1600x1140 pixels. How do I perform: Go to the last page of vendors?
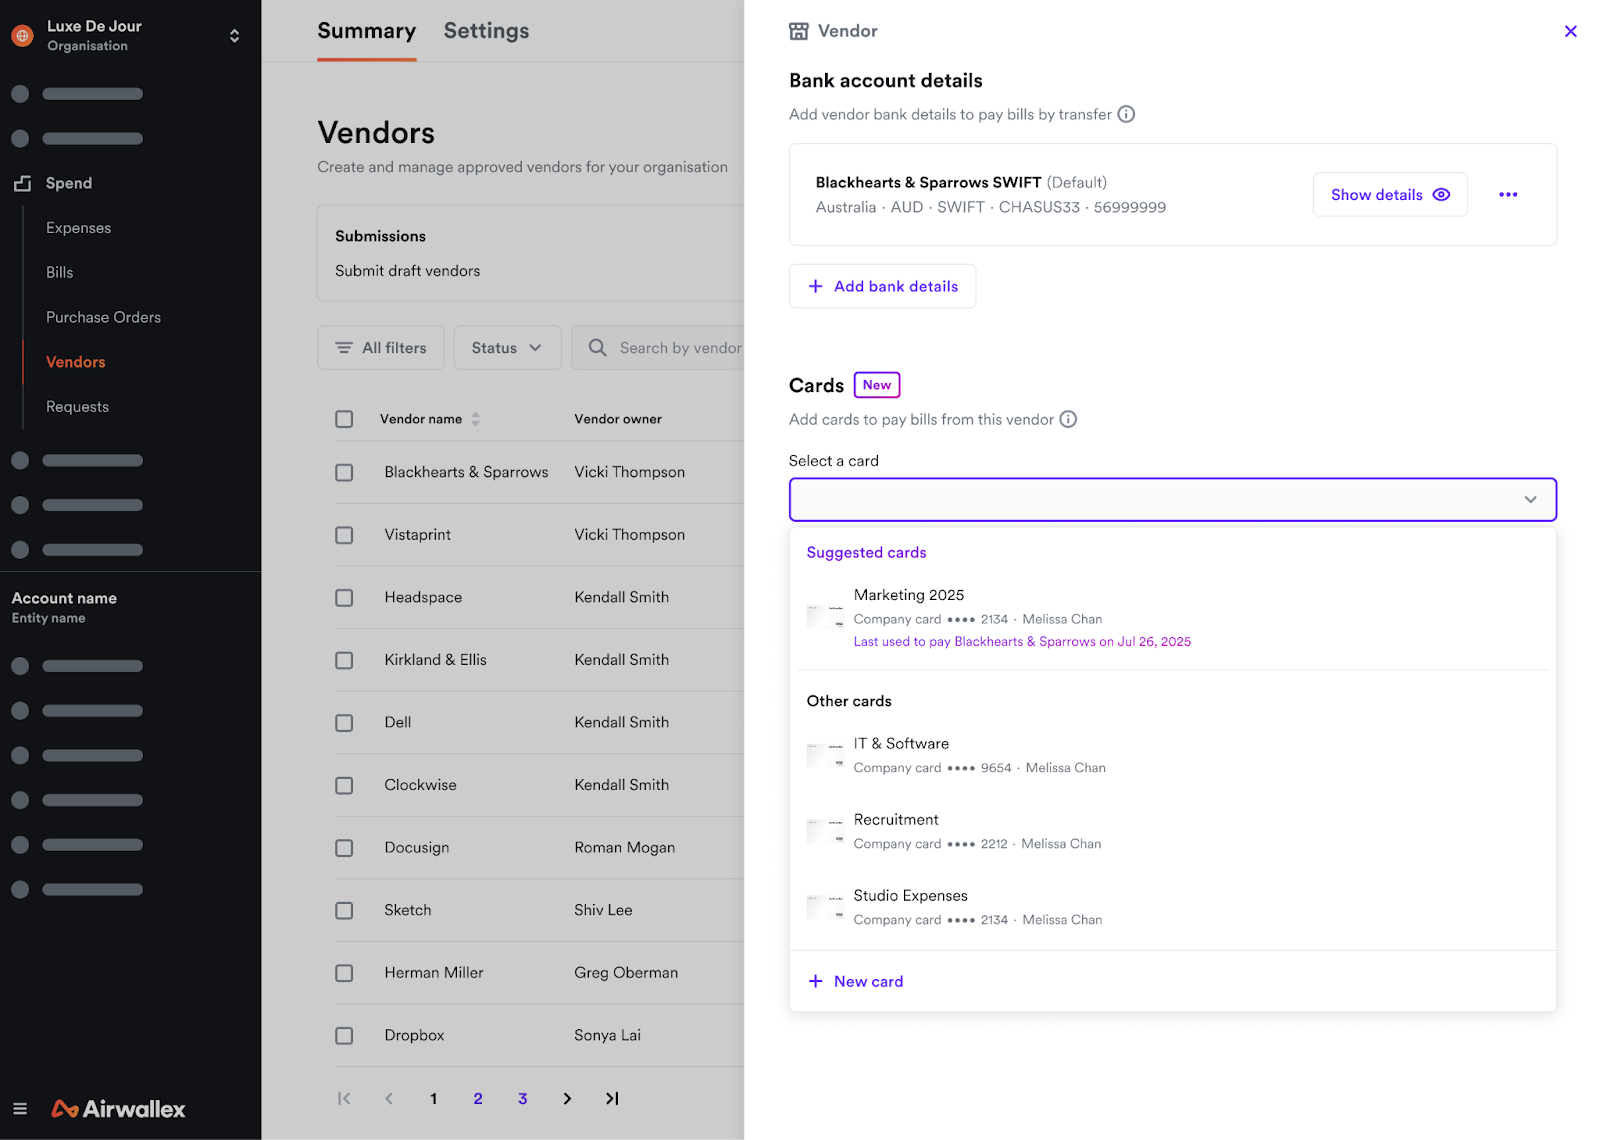click(612, 1098)
